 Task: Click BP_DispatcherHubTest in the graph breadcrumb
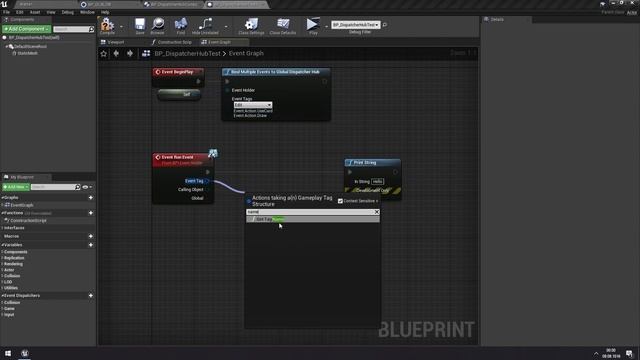(x=187, y=53)
